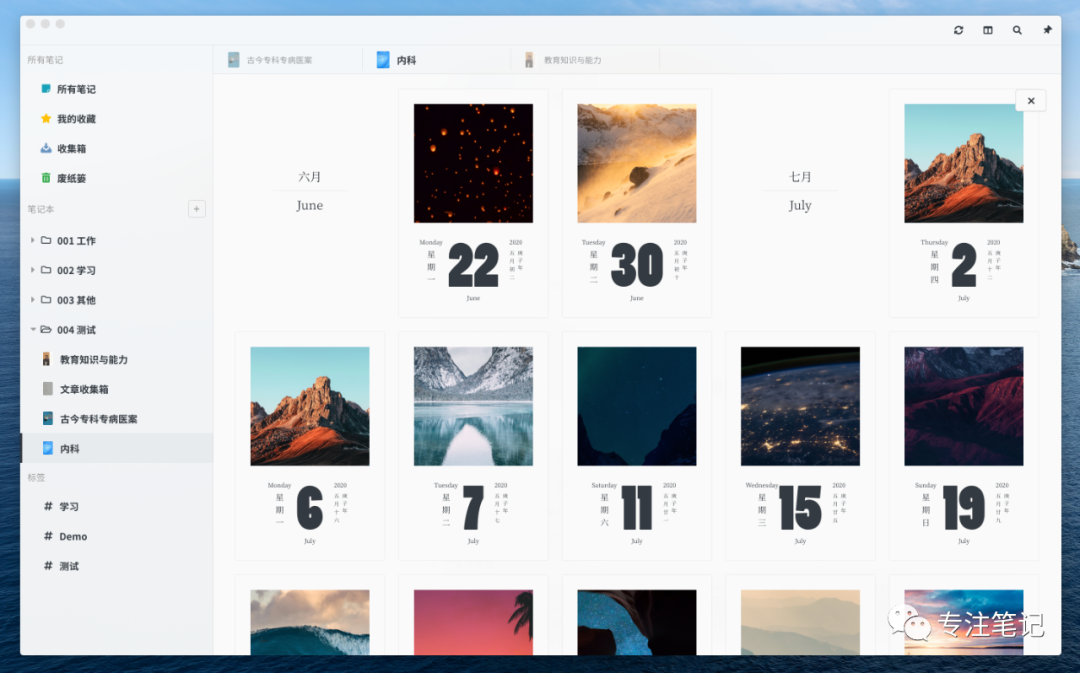Image resolution: width=1080 pixels, height=673 pixels.
Task: Click the icon on the 教育知识与能力 tab
Action: [529, 60]
